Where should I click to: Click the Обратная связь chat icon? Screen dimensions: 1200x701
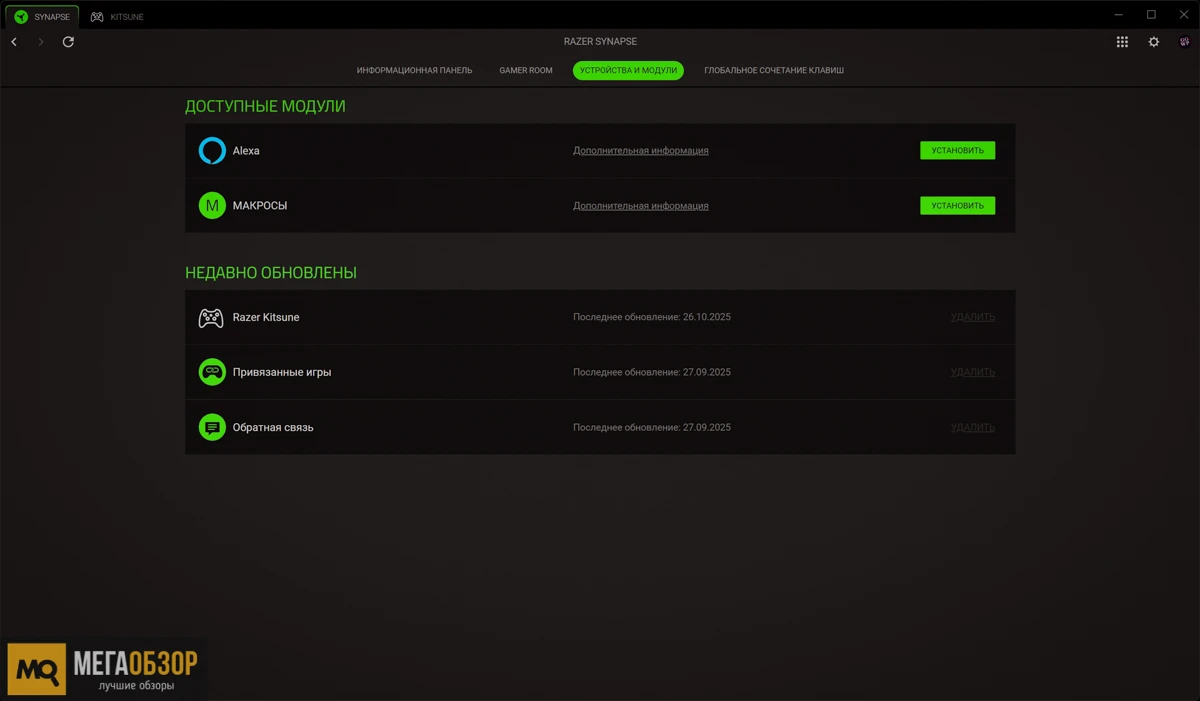[212, 427]
